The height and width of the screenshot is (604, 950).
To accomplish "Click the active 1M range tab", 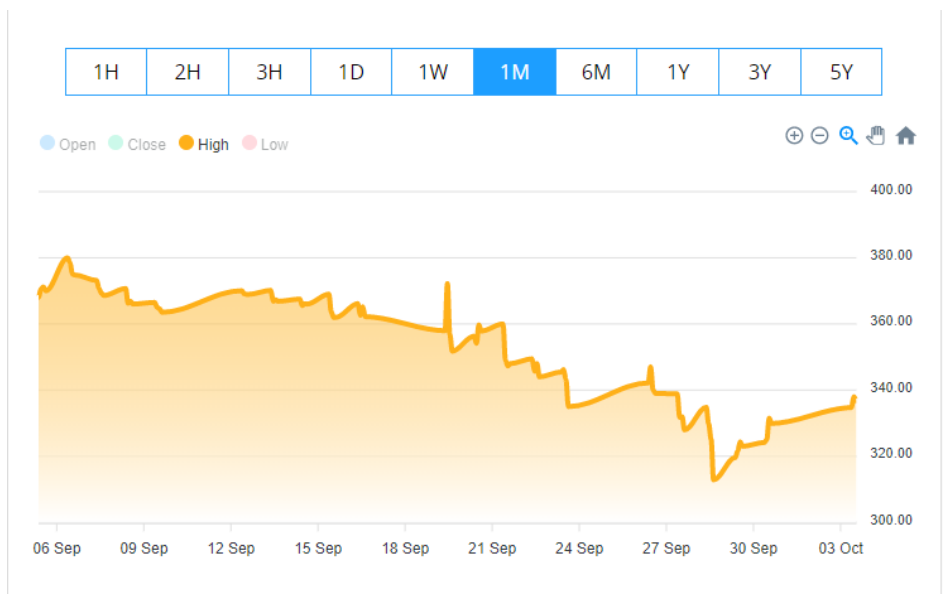I will click(x=515, y=72).
